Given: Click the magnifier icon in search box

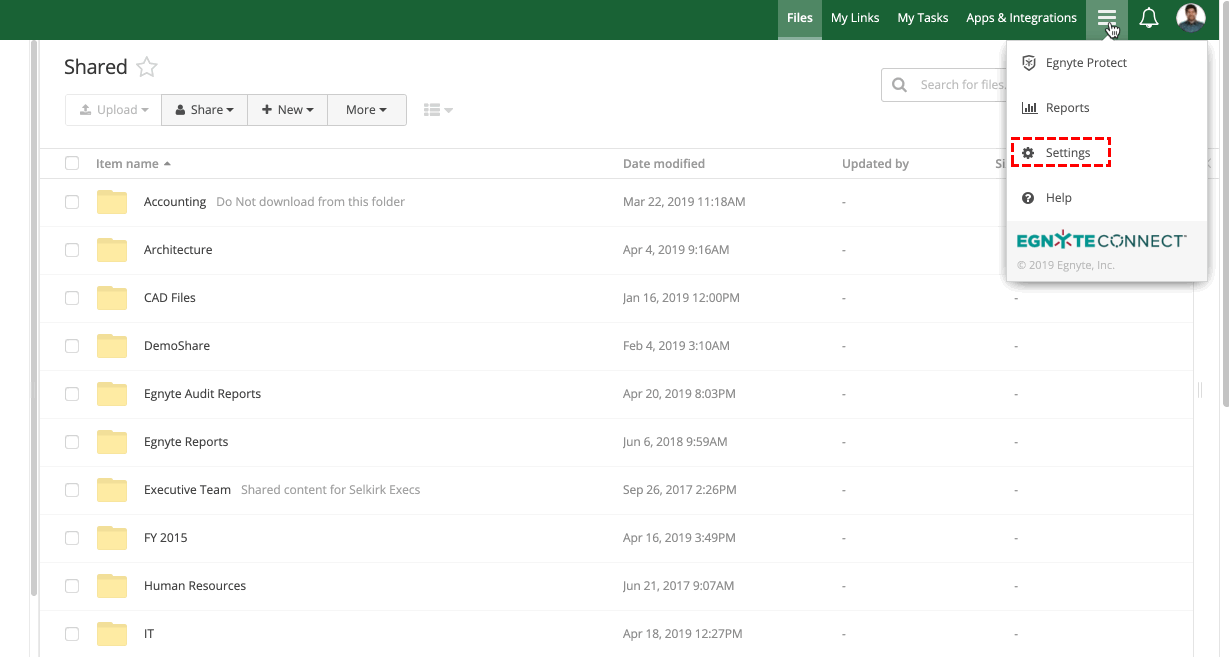Looking at the screenshot, I should point(900,85).
